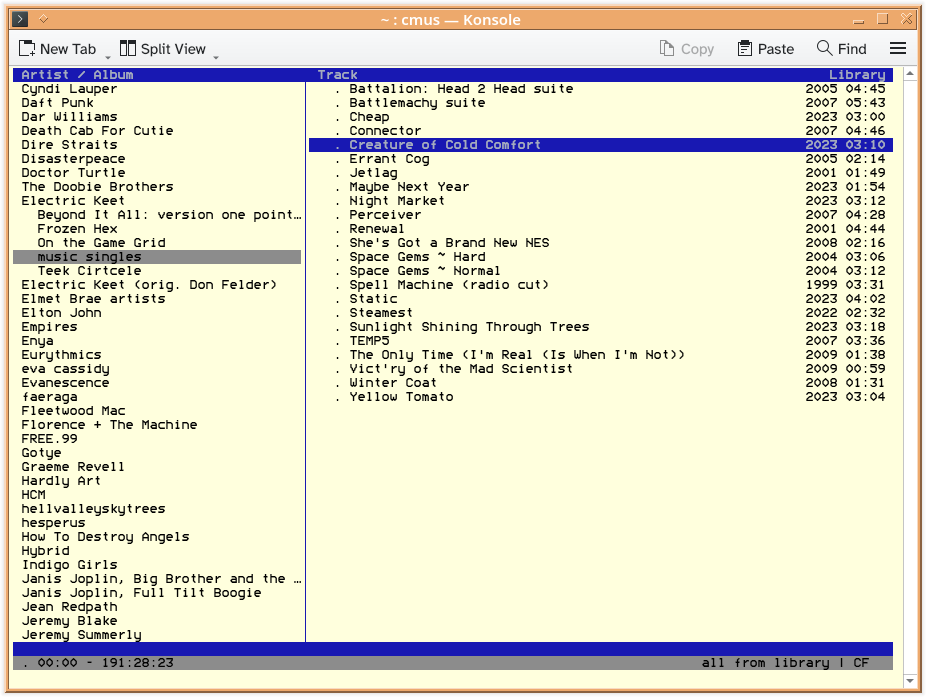Viewport: 926px width, 697px height.
Task: Select the track Winter Coat
Action: click(601, 383)
